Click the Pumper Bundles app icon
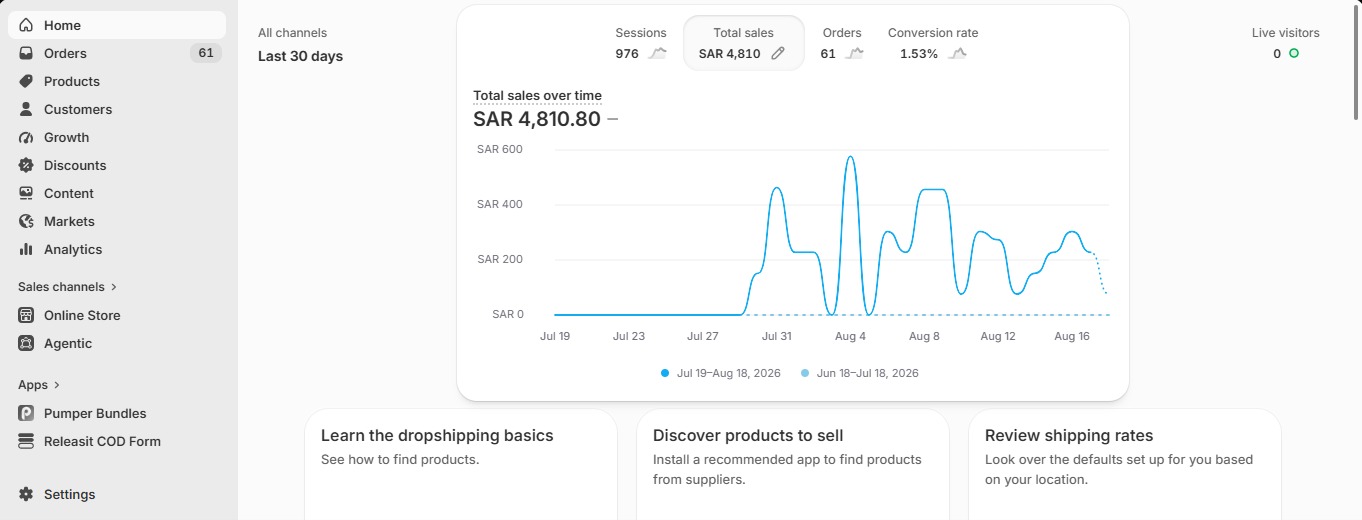The width and height of the screenshot is (1362, 520). point(26,413)
